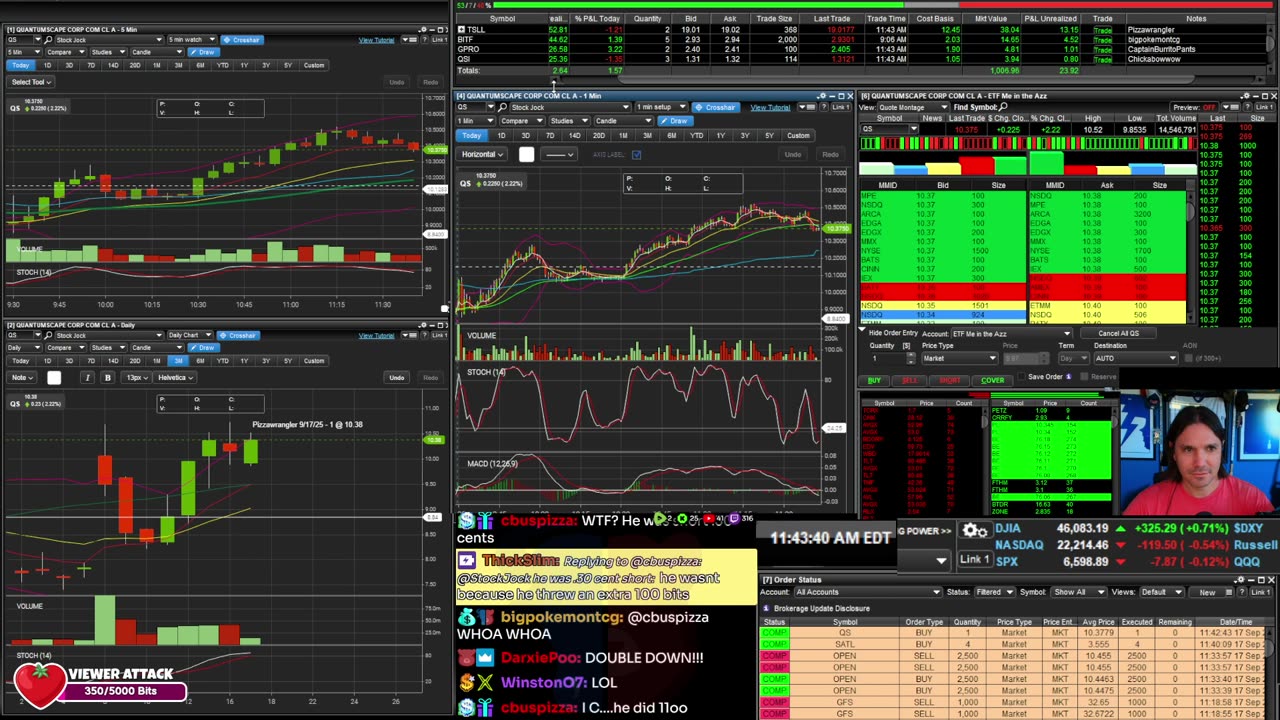Click the Save Order info icon

1068,376
